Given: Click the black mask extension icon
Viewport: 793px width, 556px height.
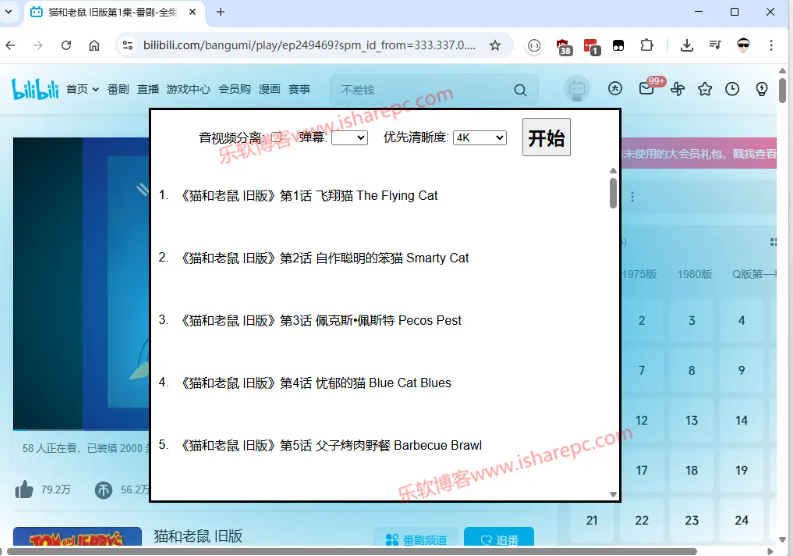Looking at the screenshot, I should pos(618,46).
